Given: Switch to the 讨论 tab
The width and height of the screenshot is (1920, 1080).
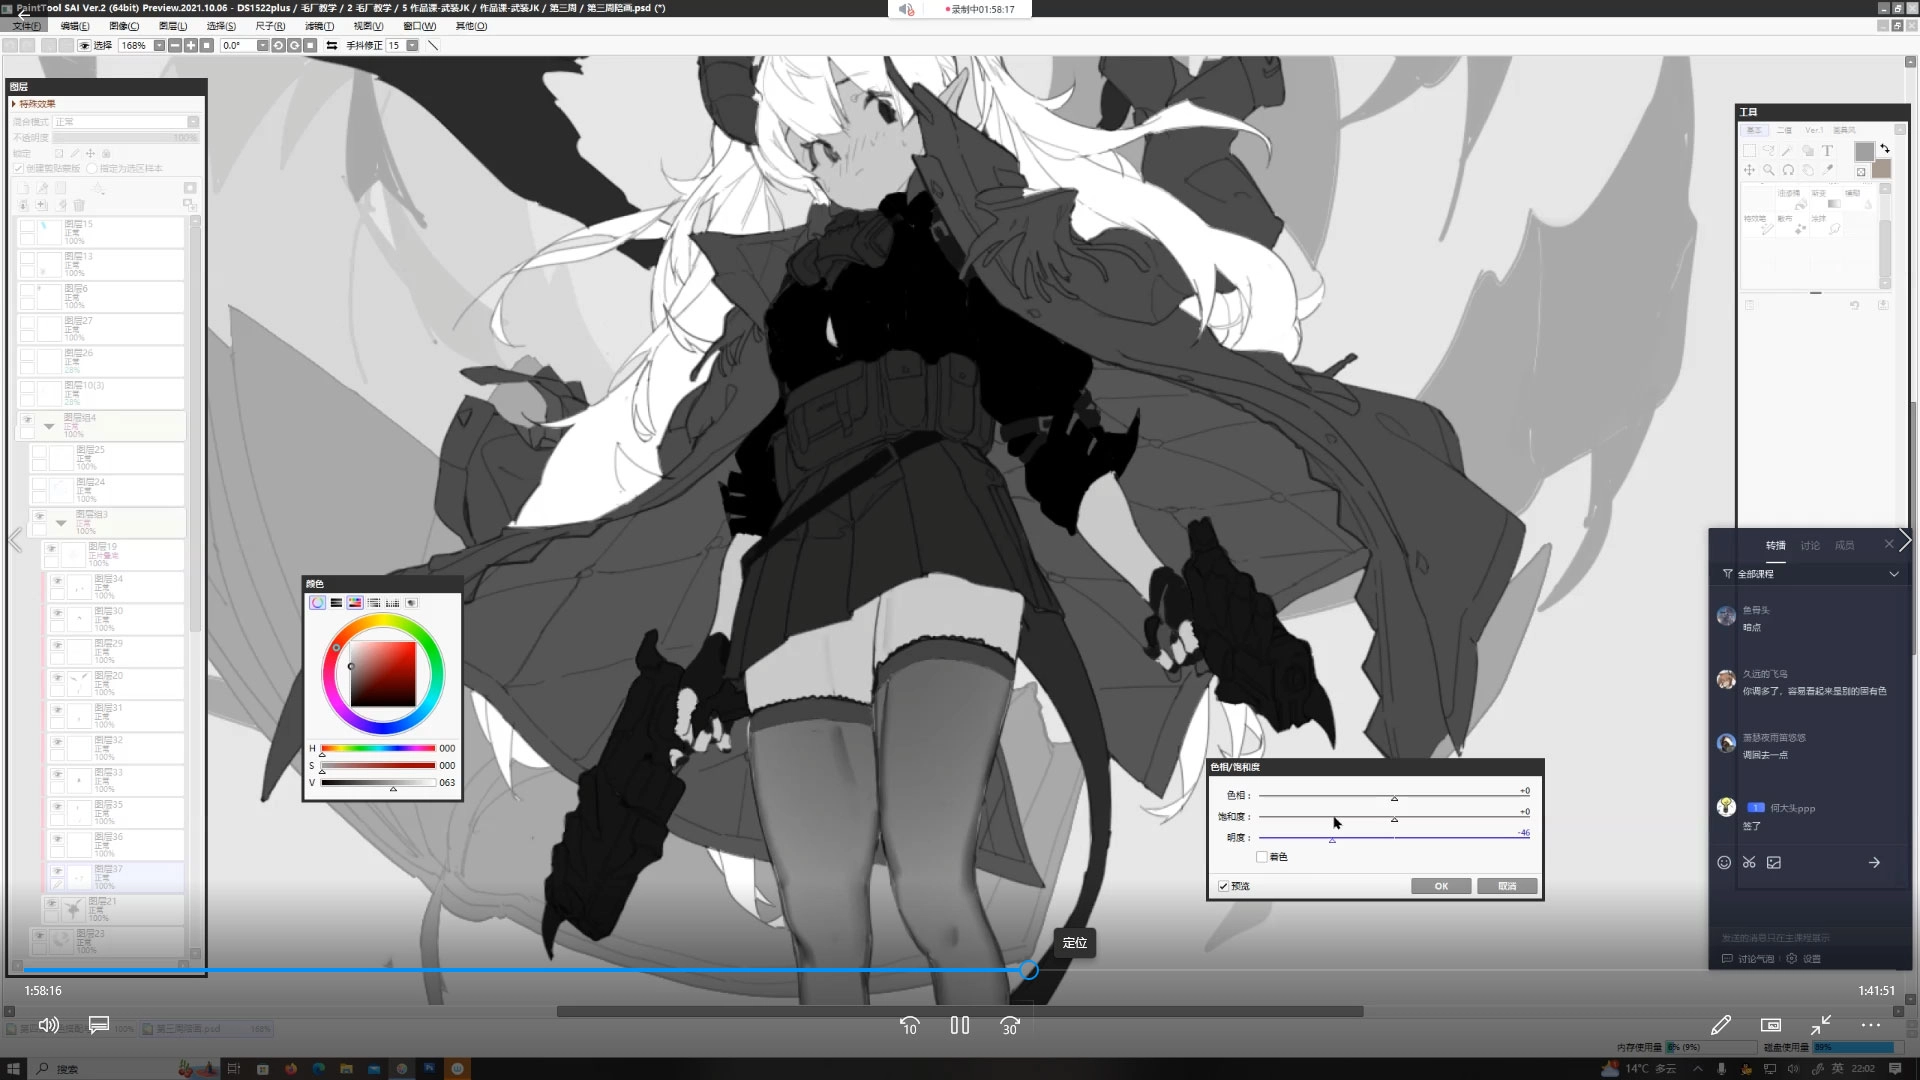Looking at the screenshot, I should tap(1810, 545).
